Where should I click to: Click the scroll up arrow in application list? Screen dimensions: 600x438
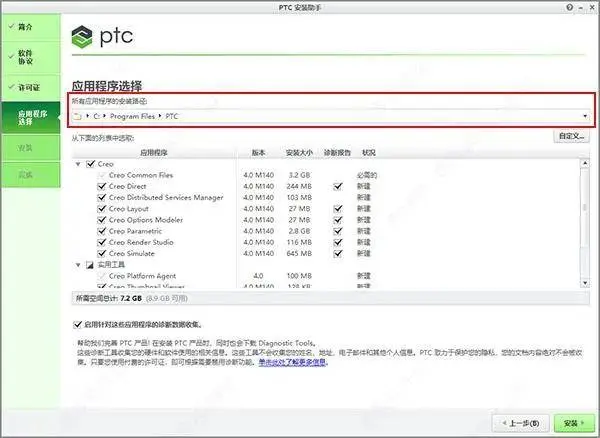tap(585, 163)
